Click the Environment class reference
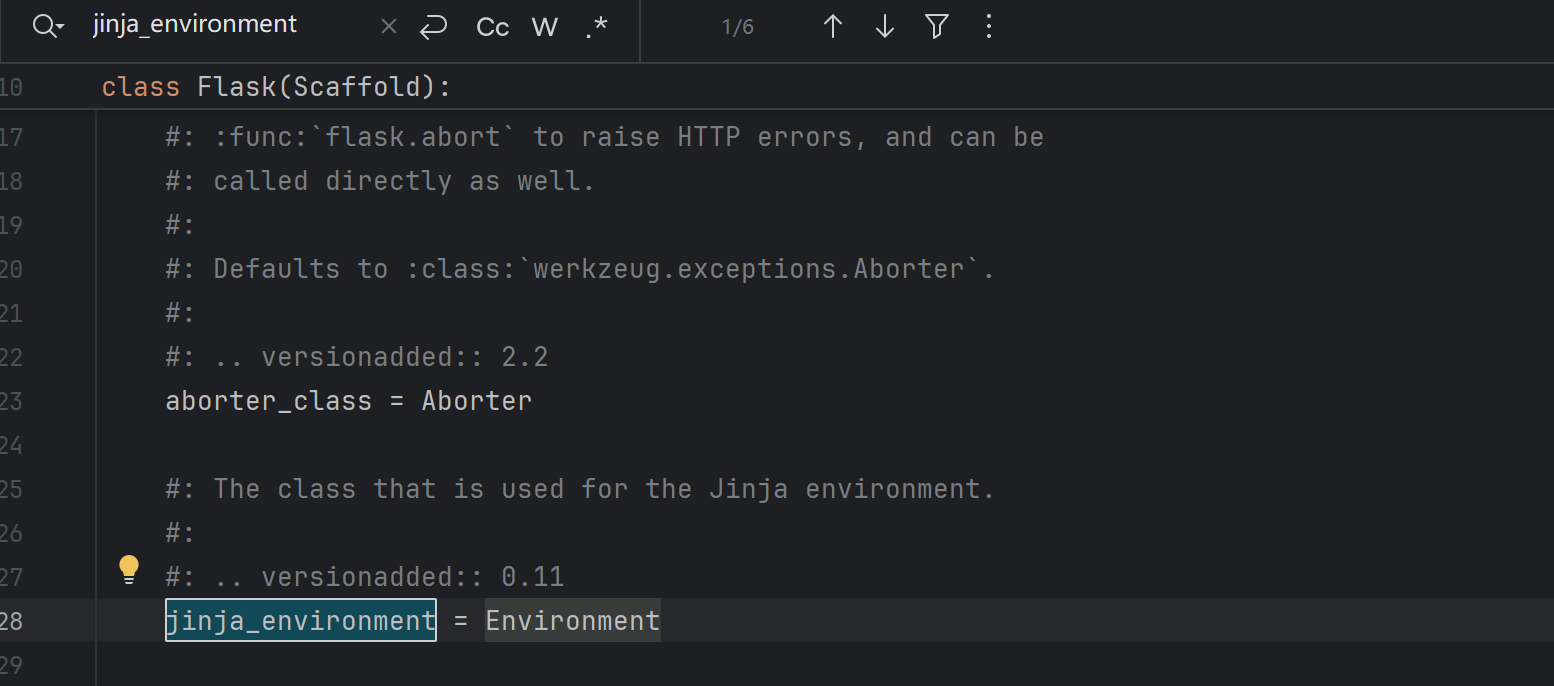 coord(572,621)
